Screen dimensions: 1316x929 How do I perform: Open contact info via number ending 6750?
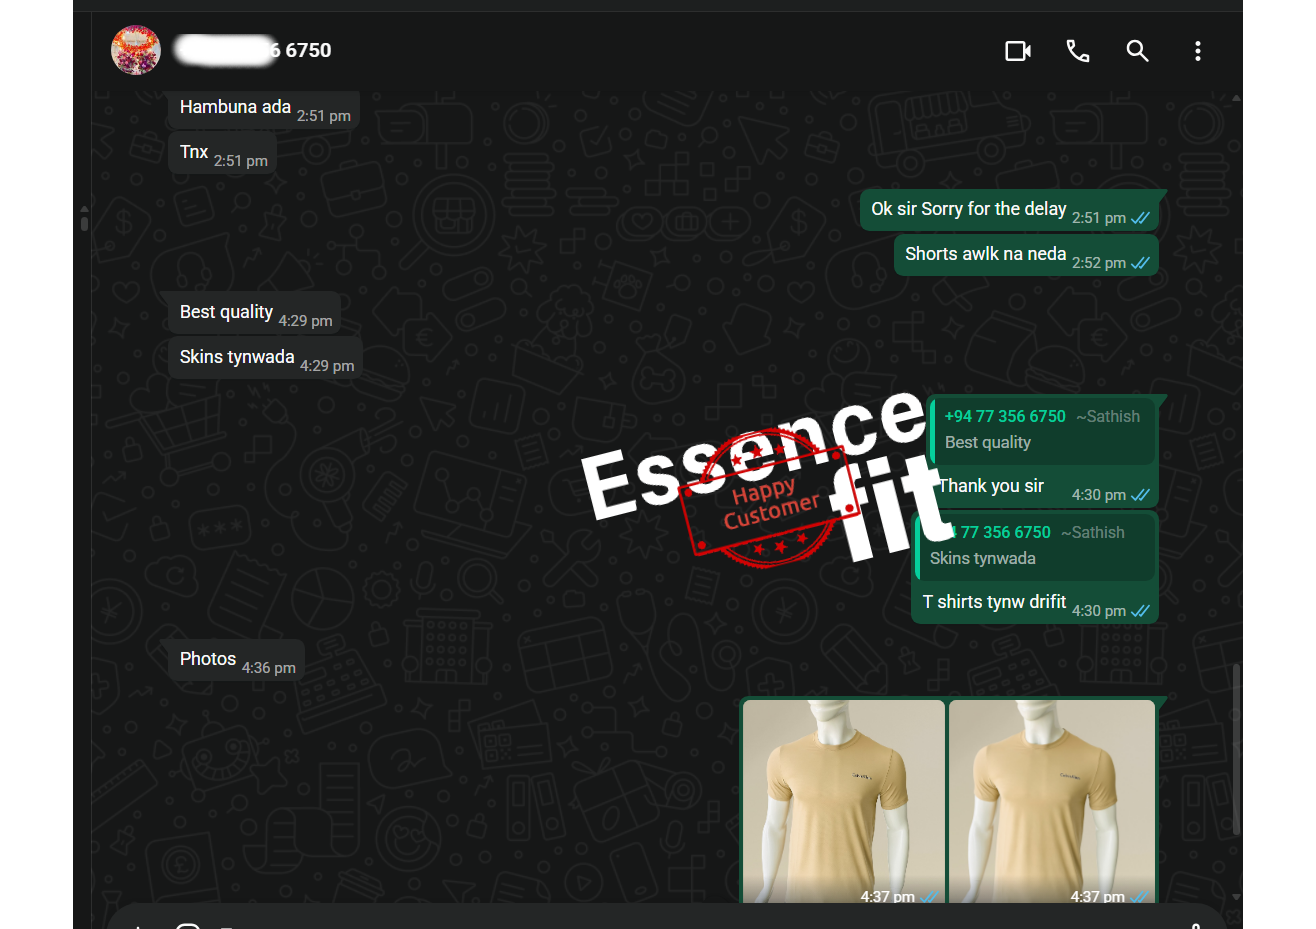coord(253,50)
